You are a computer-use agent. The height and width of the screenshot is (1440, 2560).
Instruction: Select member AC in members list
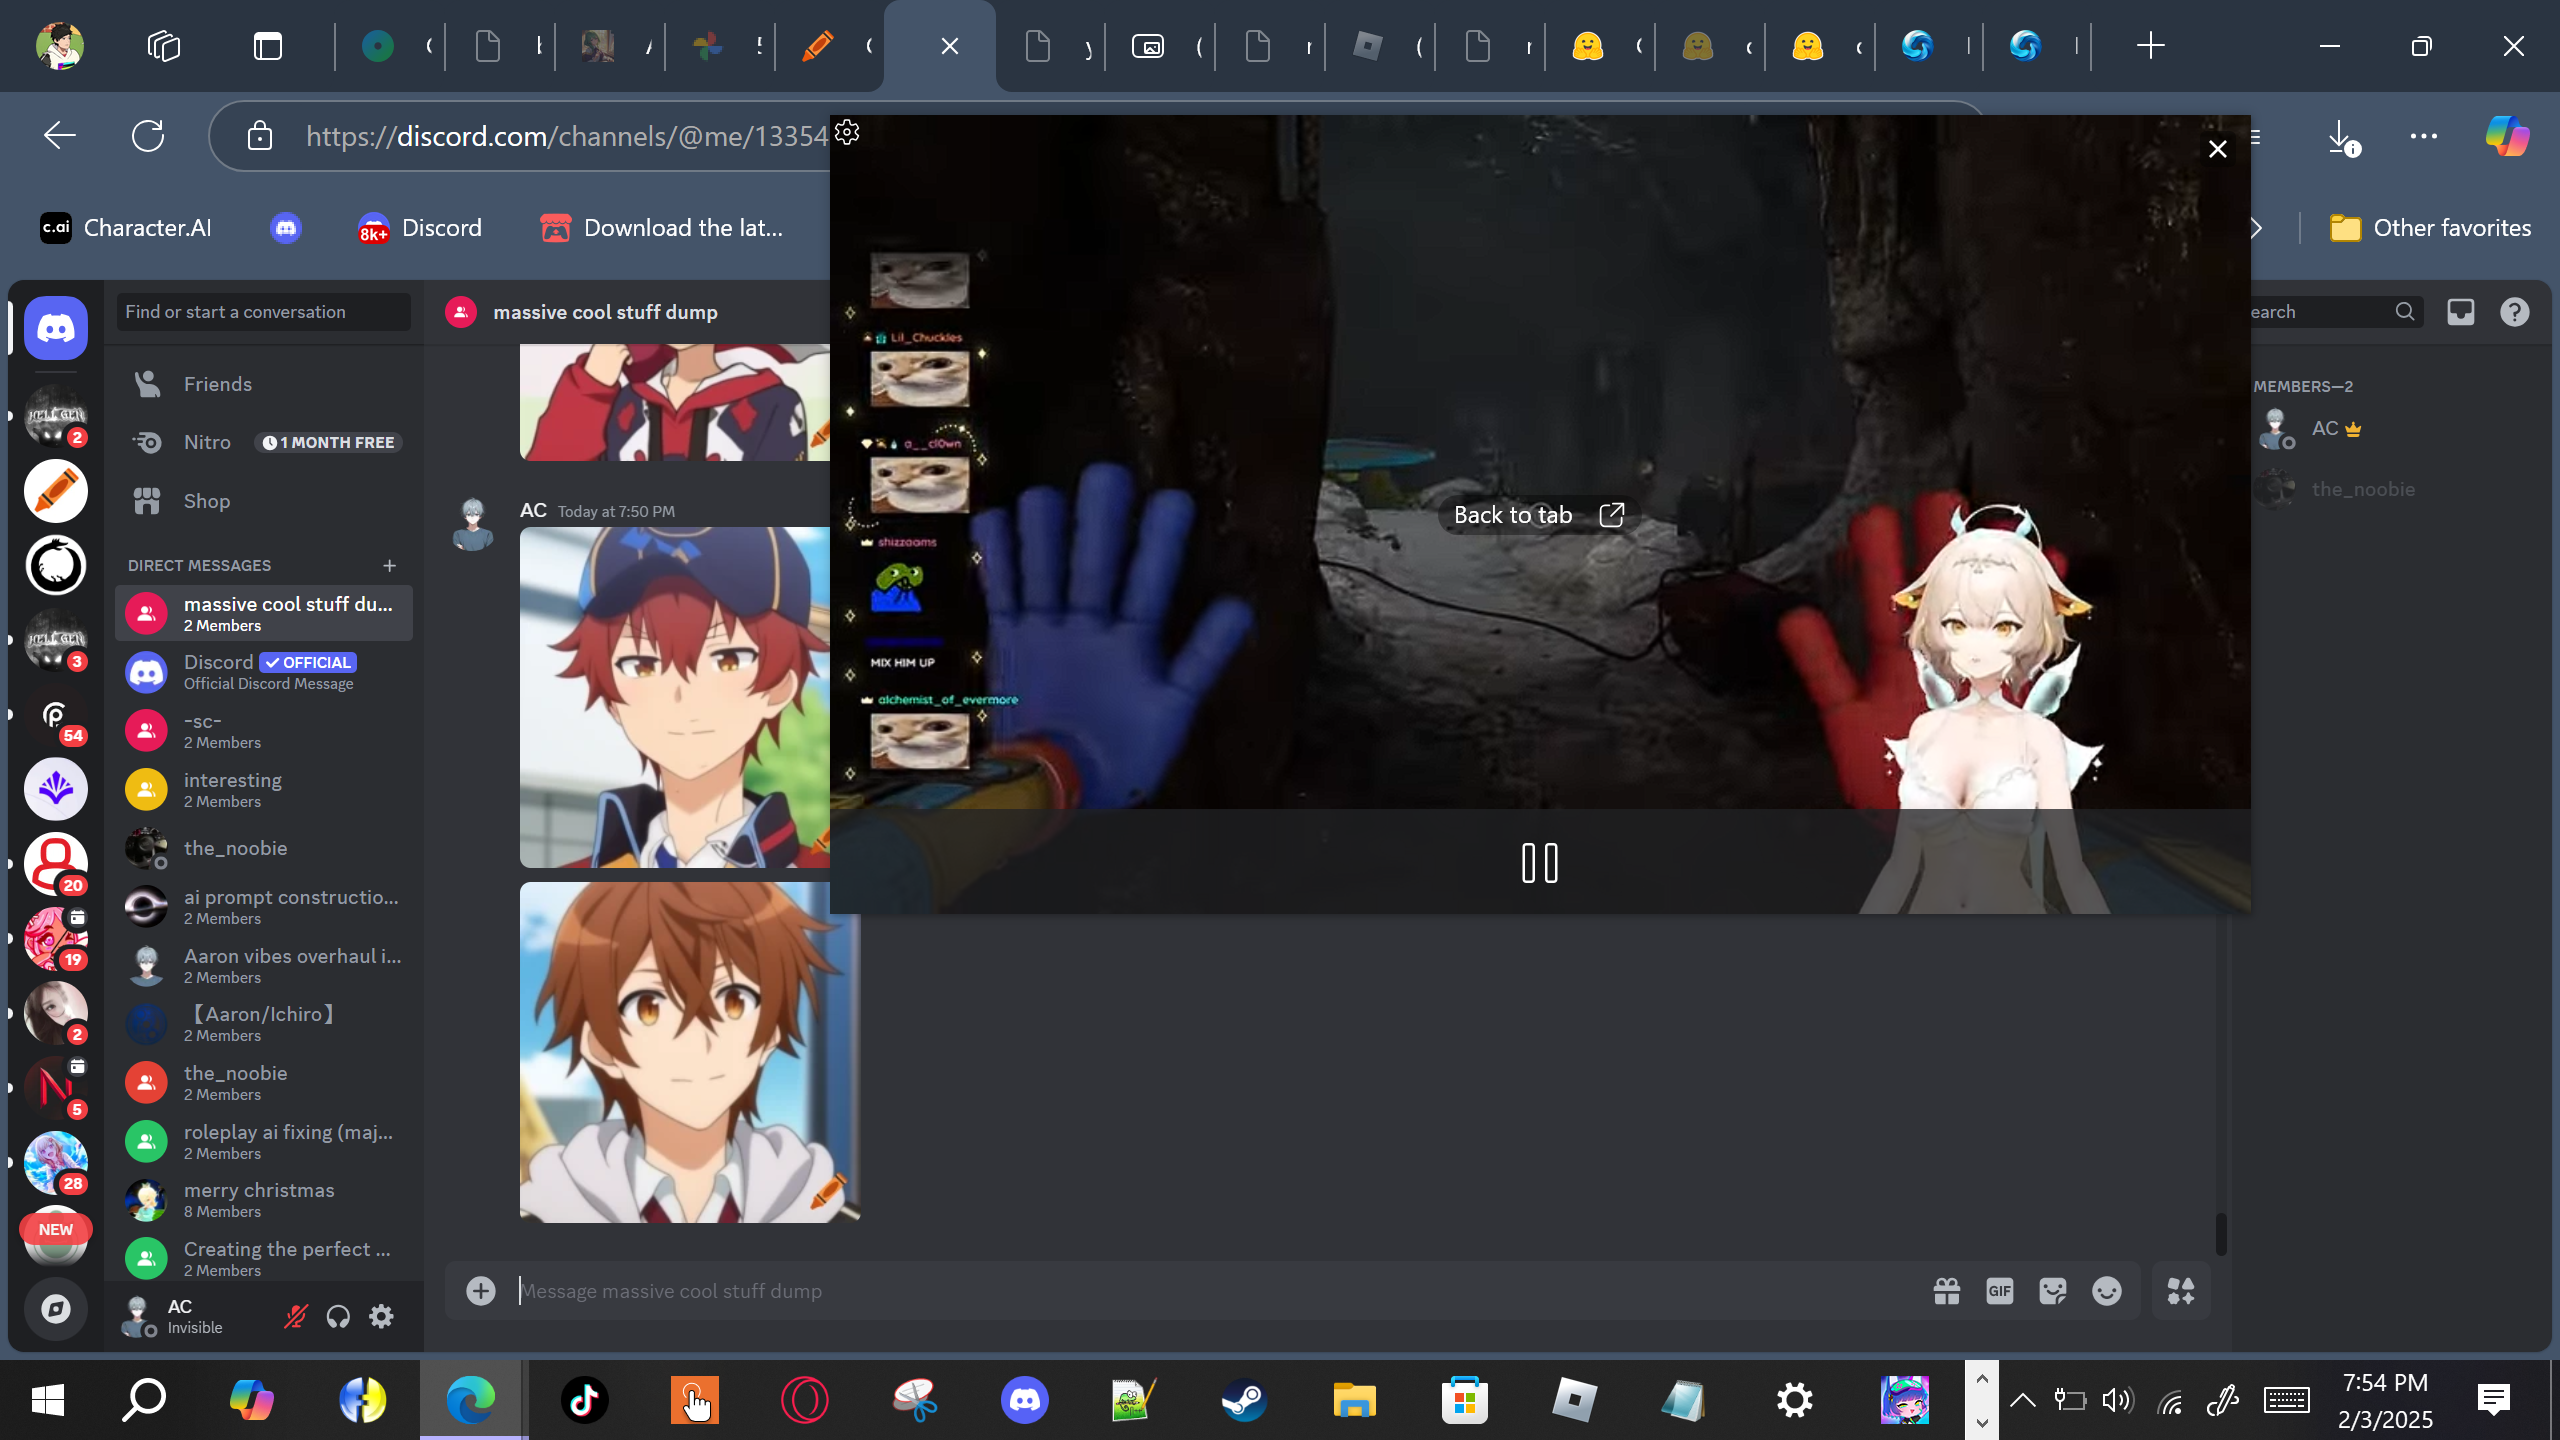(x=2390, y=429)
